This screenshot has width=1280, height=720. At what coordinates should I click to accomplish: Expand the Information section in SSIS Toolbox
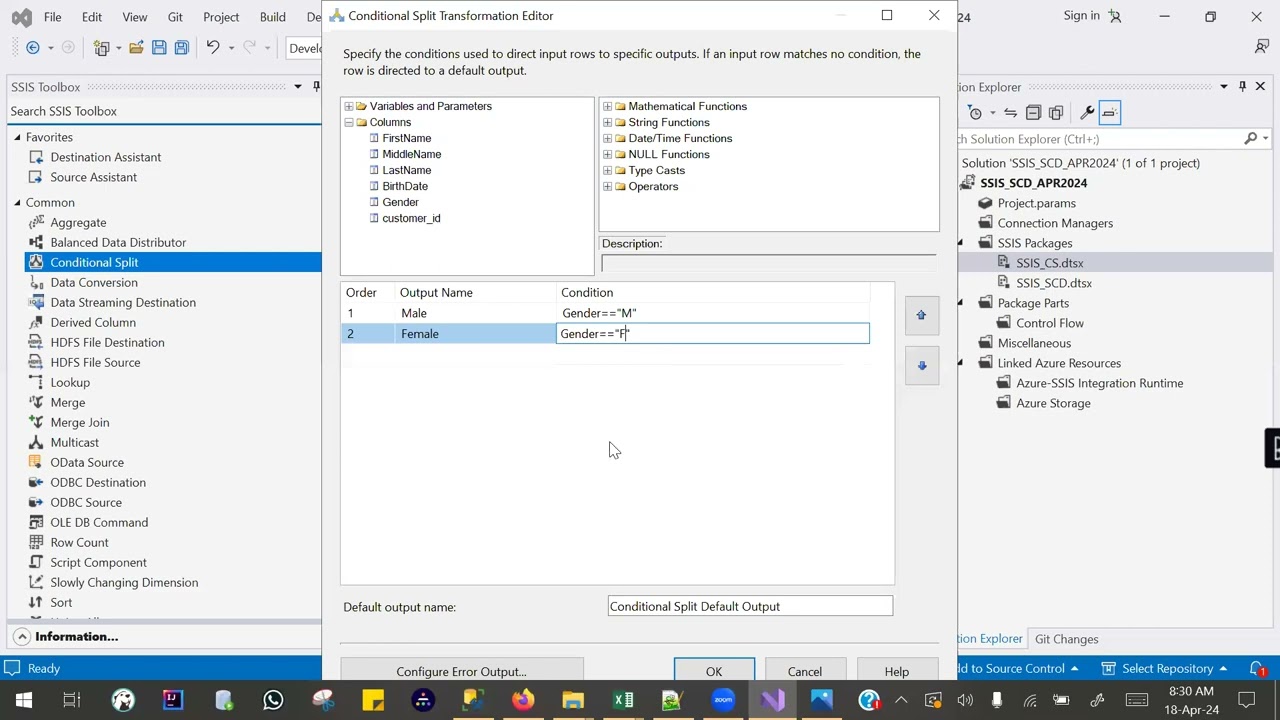point(21,636)
